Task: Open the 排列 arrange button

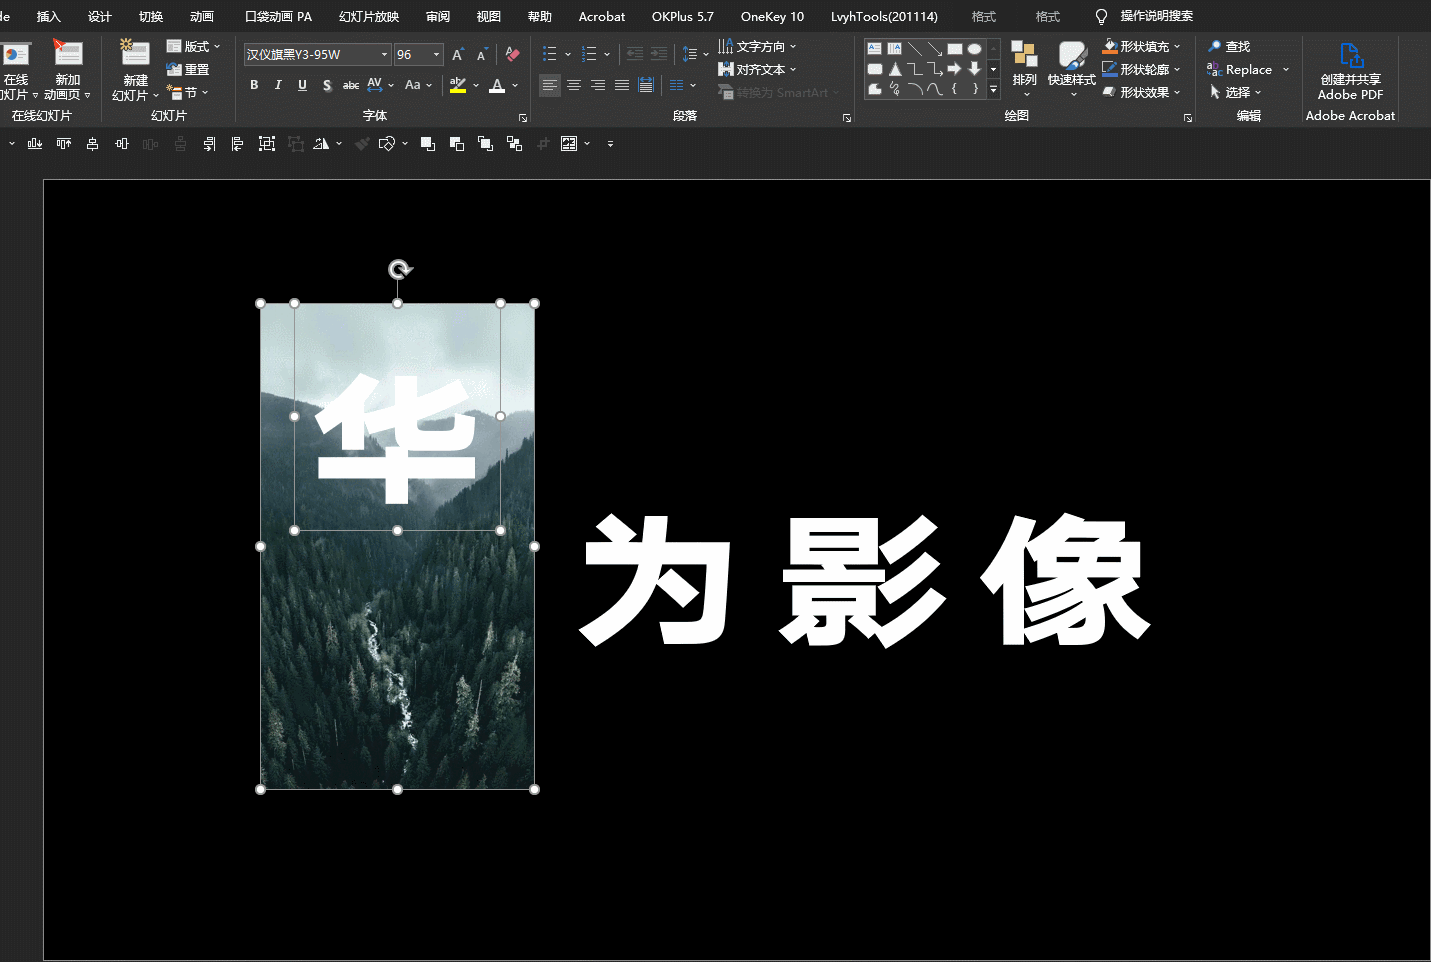Action: (1024, 68)
